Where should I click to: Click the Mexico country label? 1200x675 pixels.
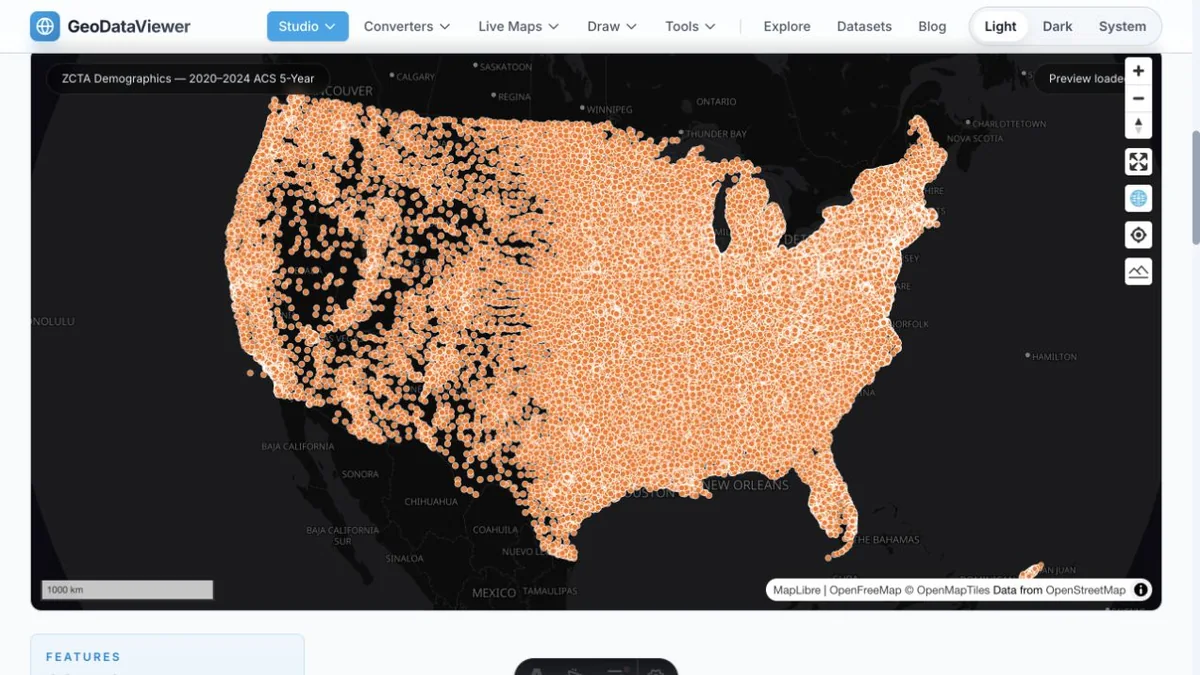tap(493, 593)
